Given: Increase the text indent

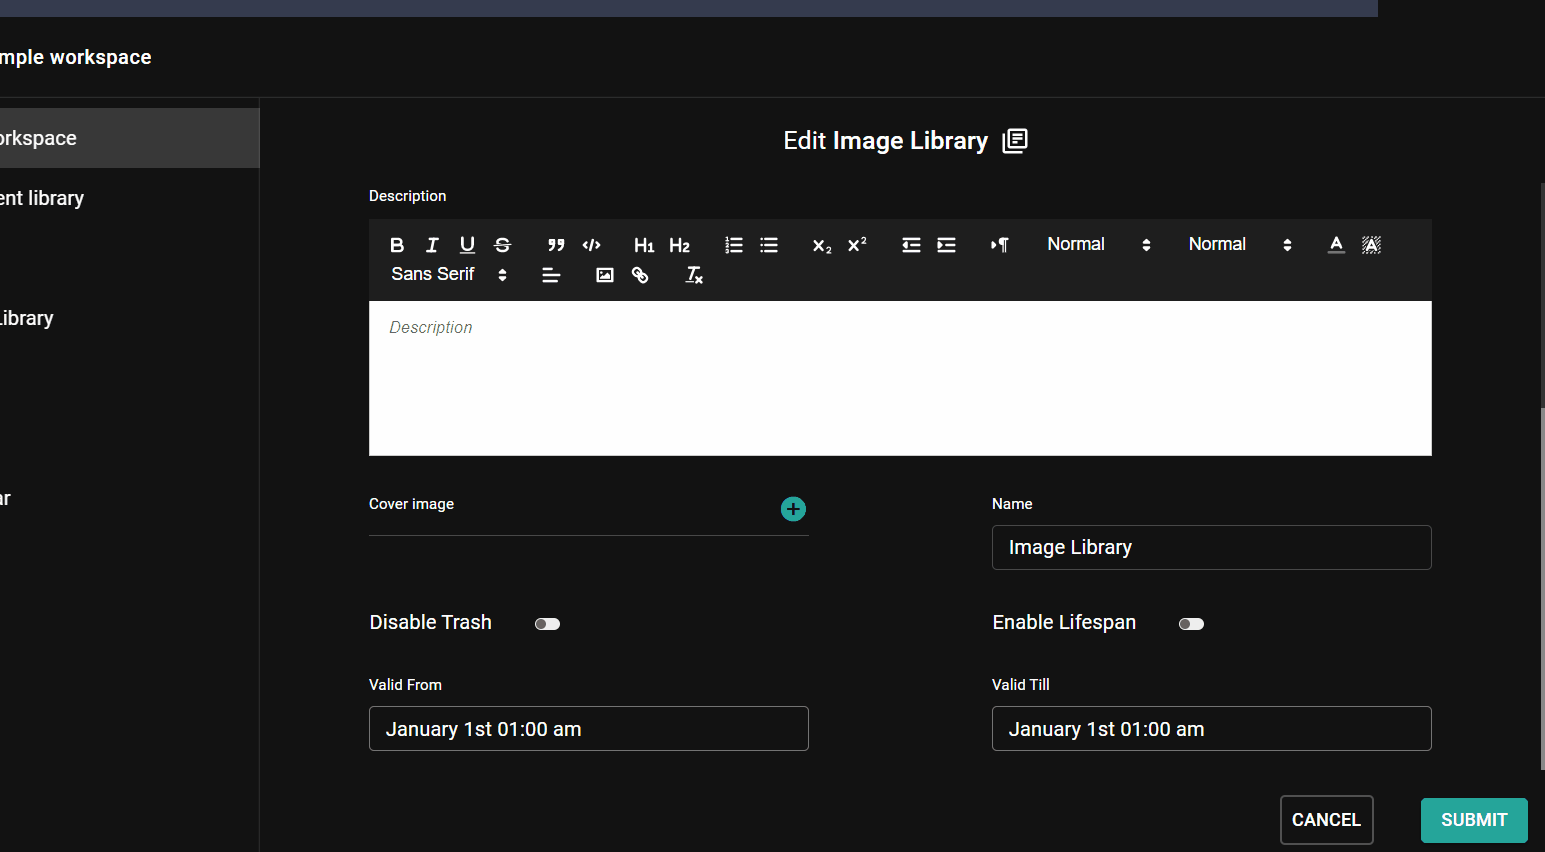Looking at the screenshot, I should (x=946, y=245).
